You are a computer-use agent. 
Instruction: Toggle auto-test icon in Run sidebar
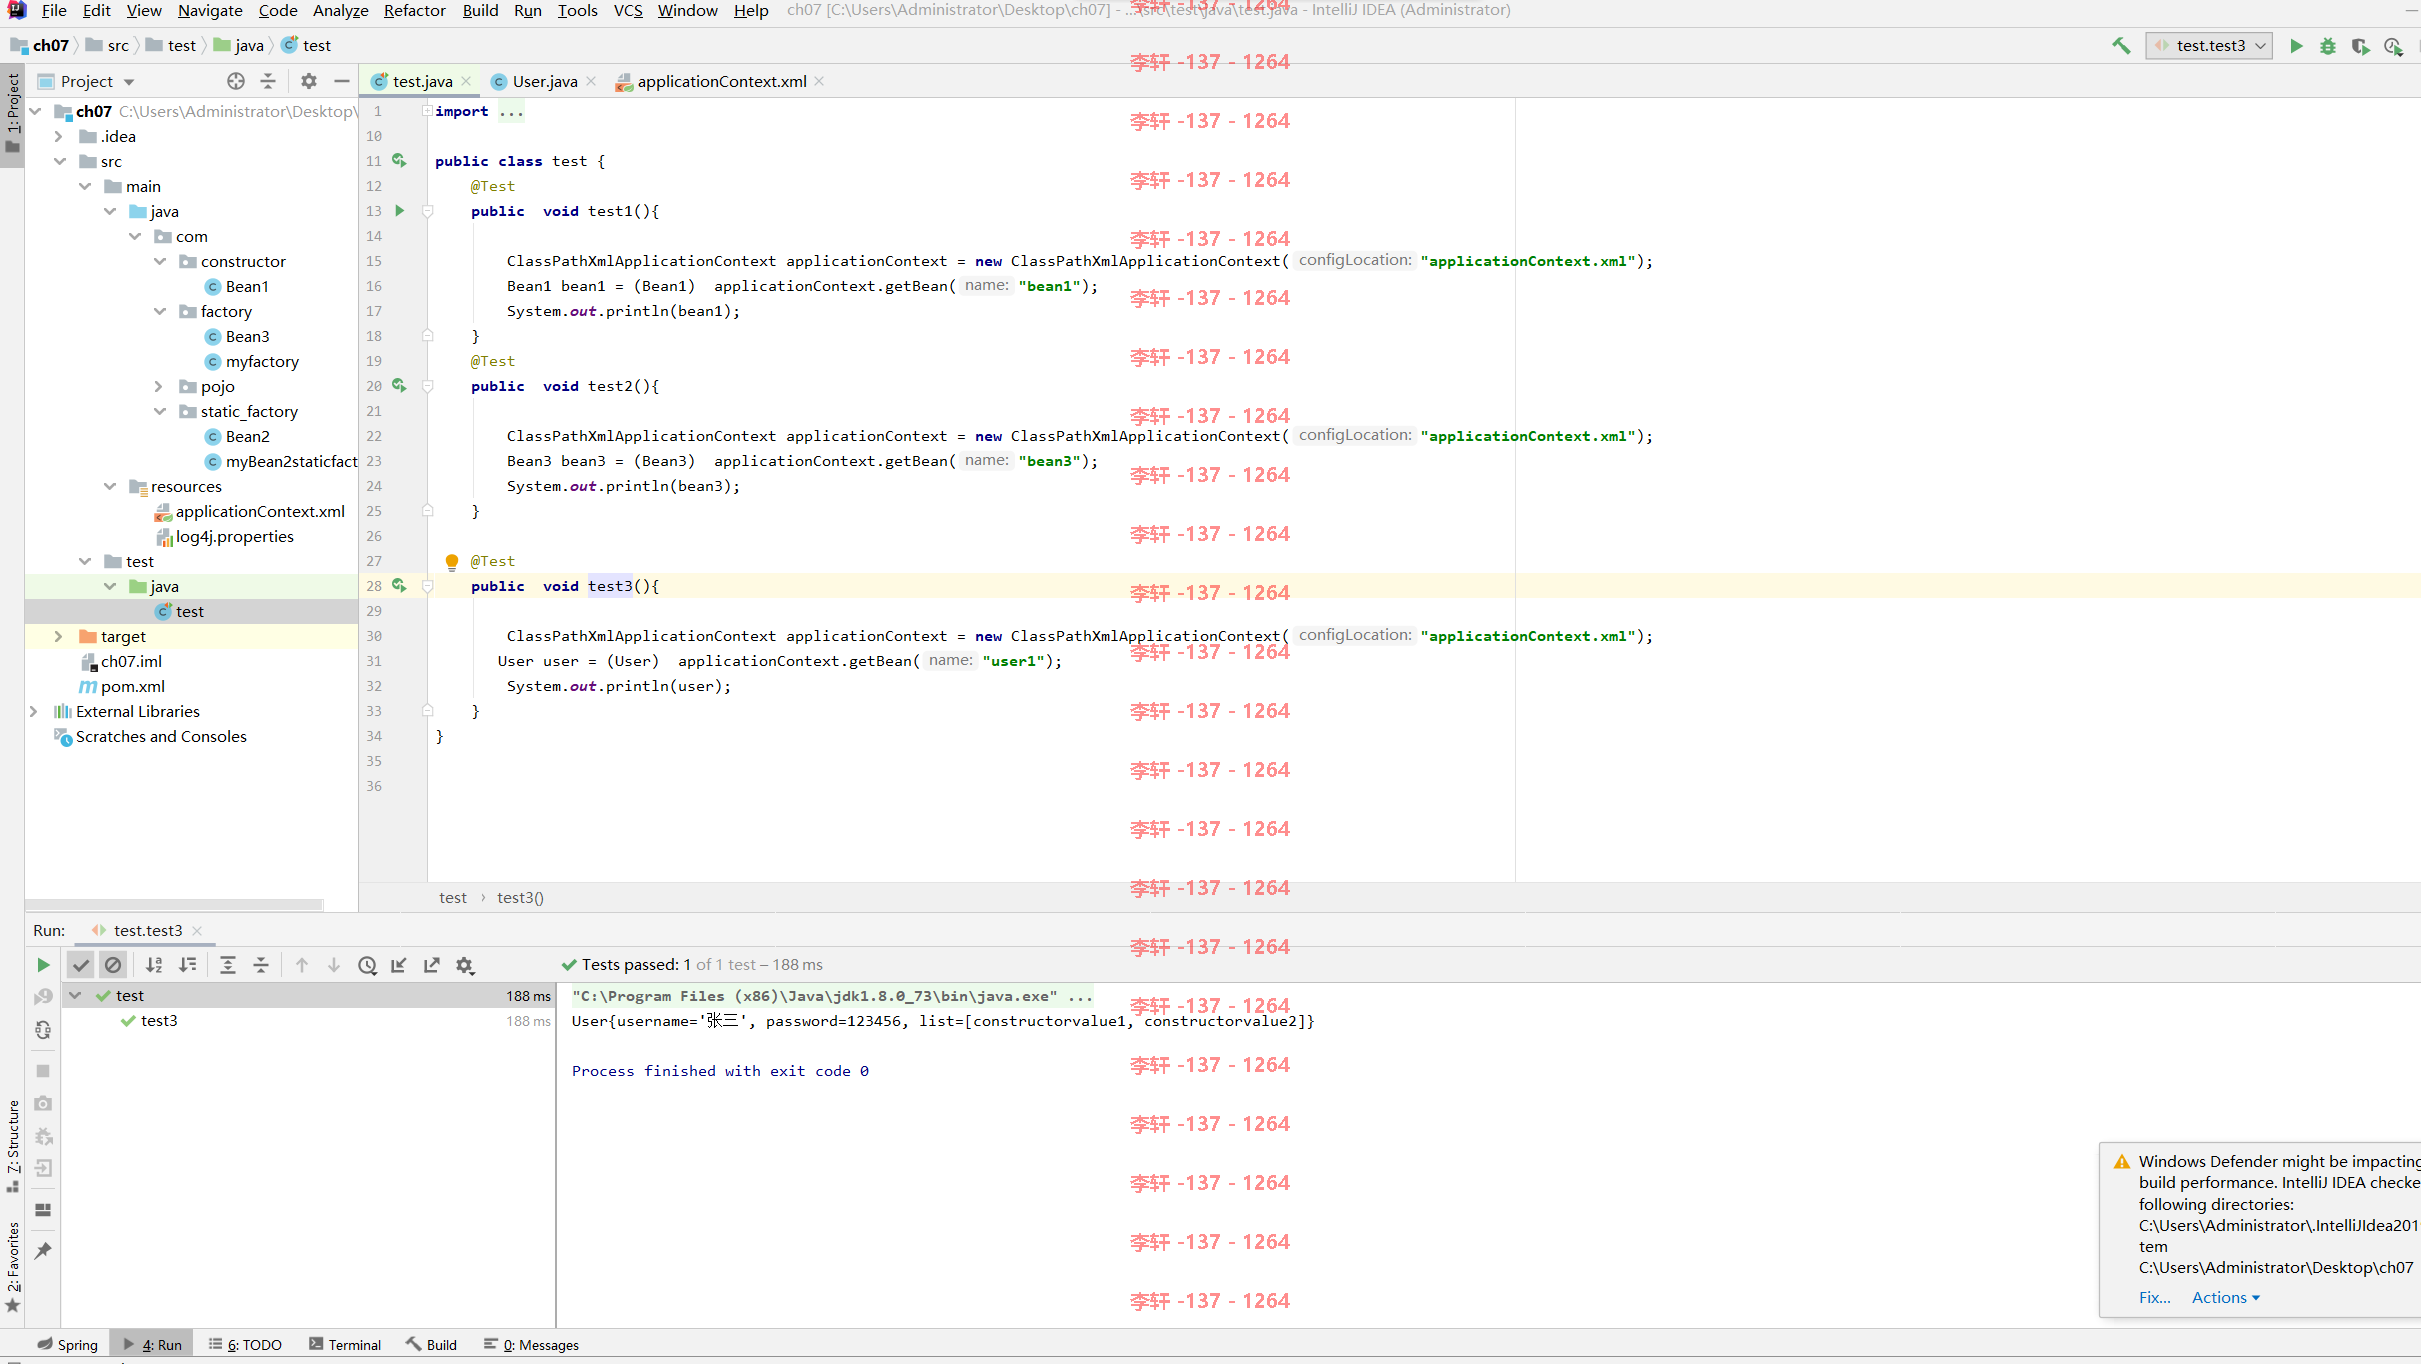pos(43,1030)
